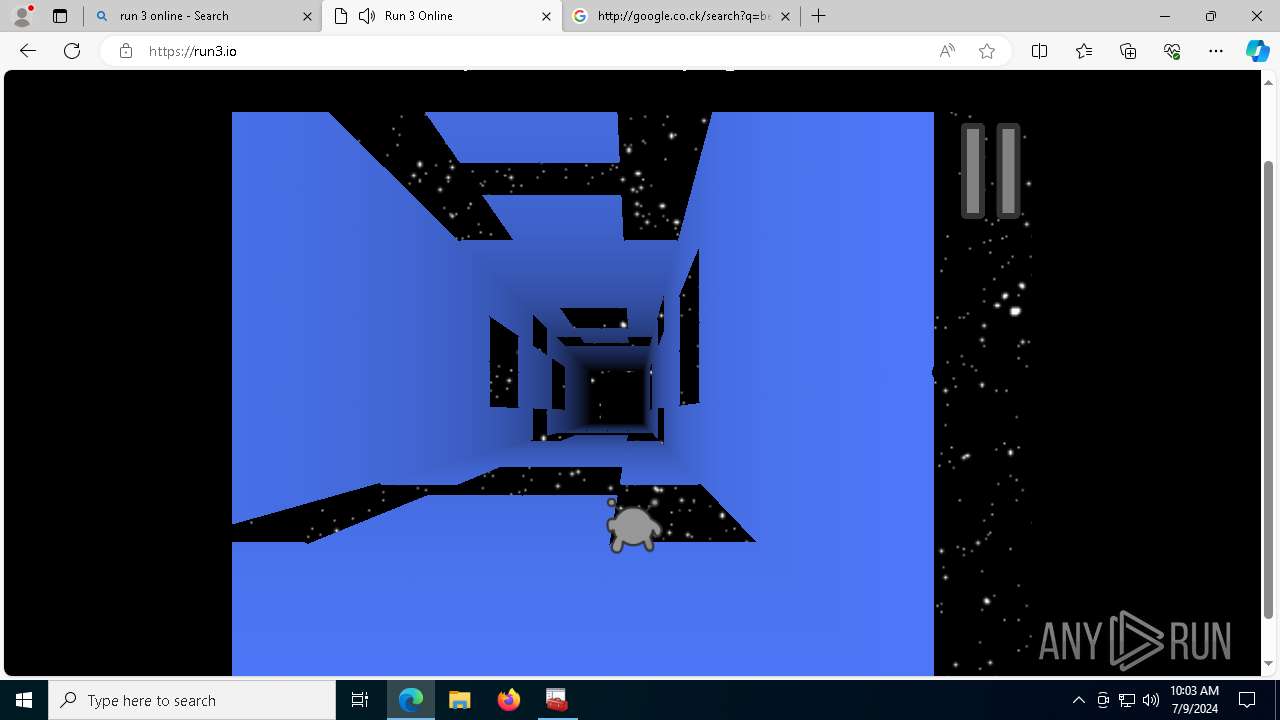Go back to previous page
The width and height of the screenshot is (1280, 720).
[28, 51]
